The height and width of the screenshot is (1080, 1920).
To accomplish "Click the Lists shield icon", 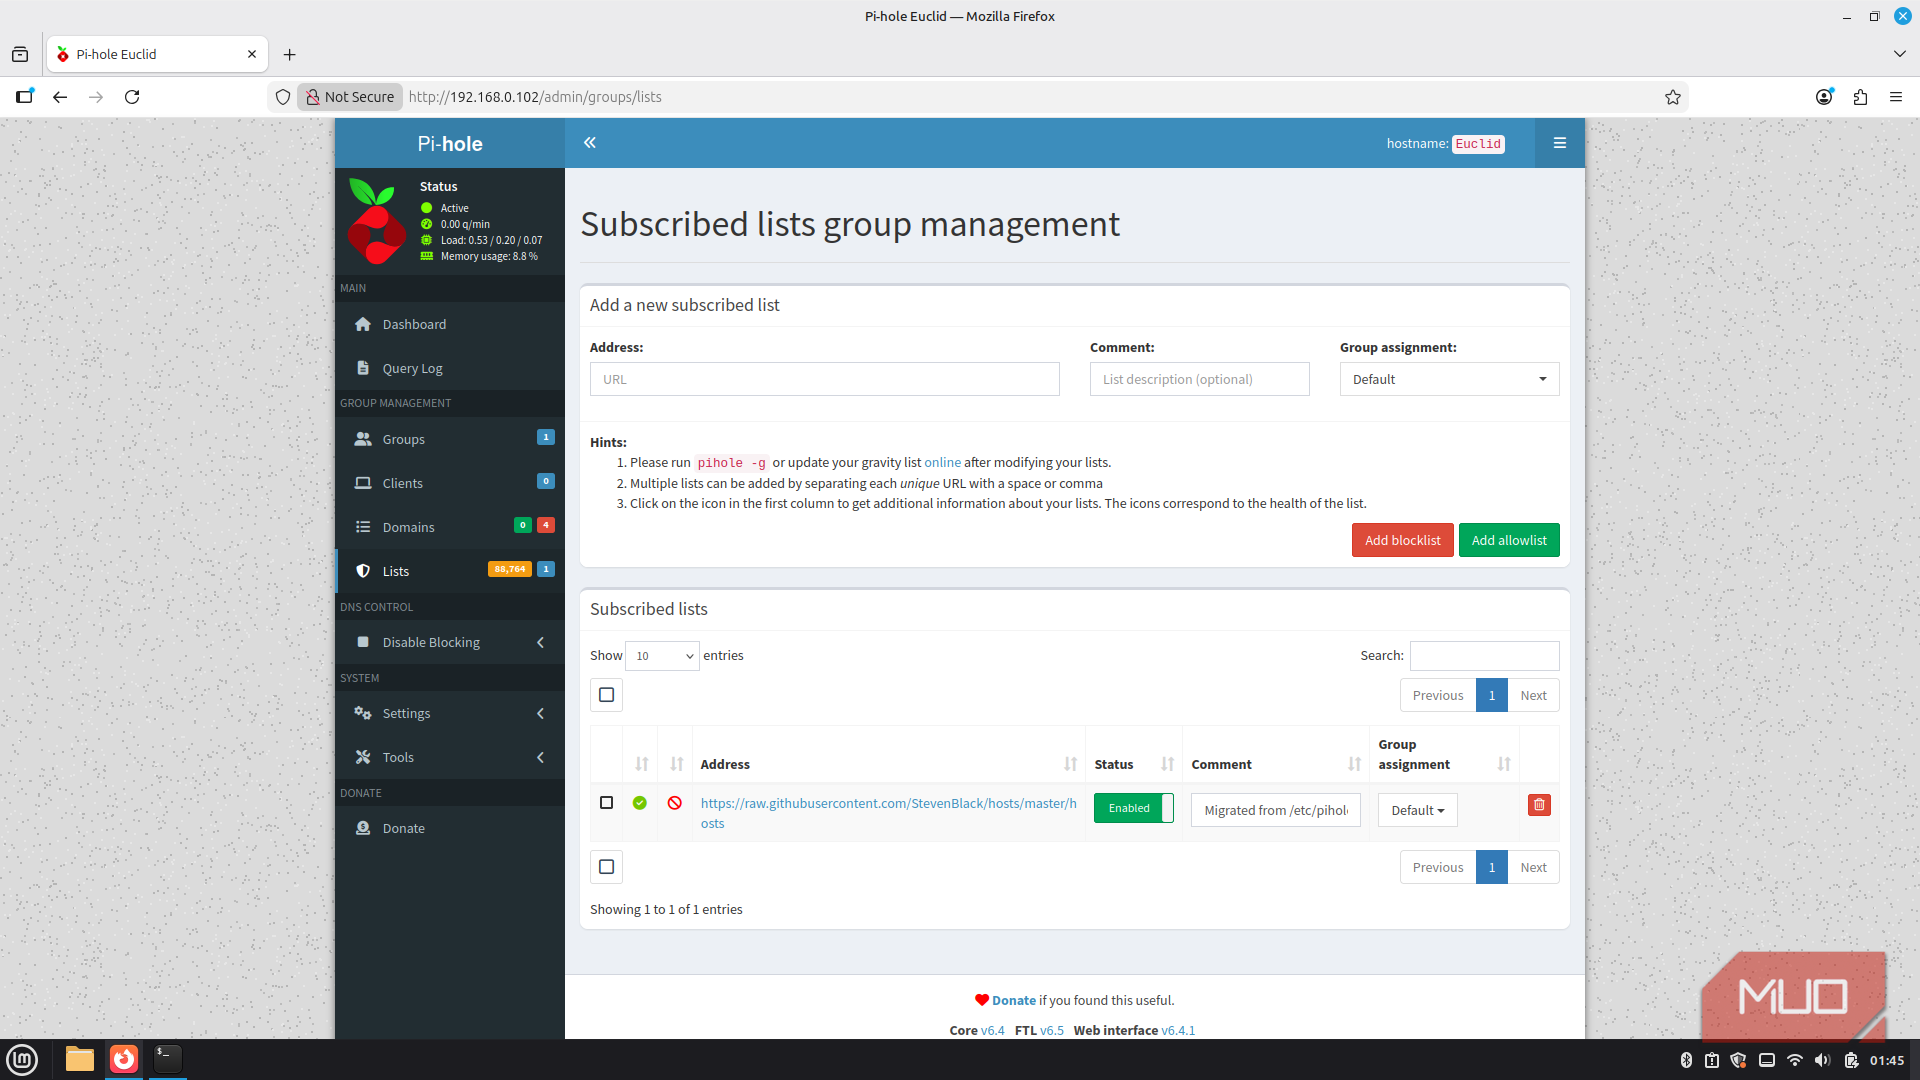I will point(363,571).
